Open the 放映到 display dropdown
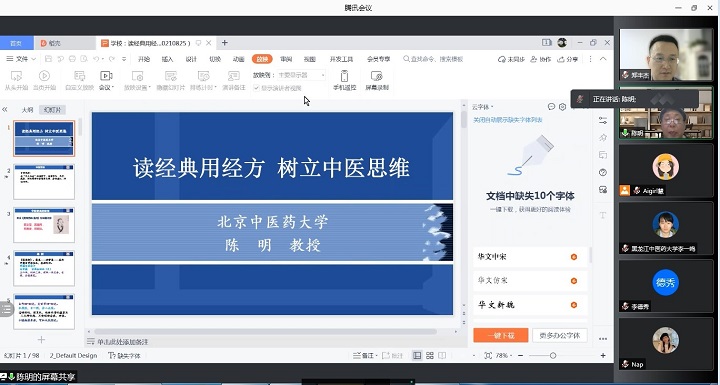Image resolution: width=720 pixels, height=385 pixels. pos(301,75)
